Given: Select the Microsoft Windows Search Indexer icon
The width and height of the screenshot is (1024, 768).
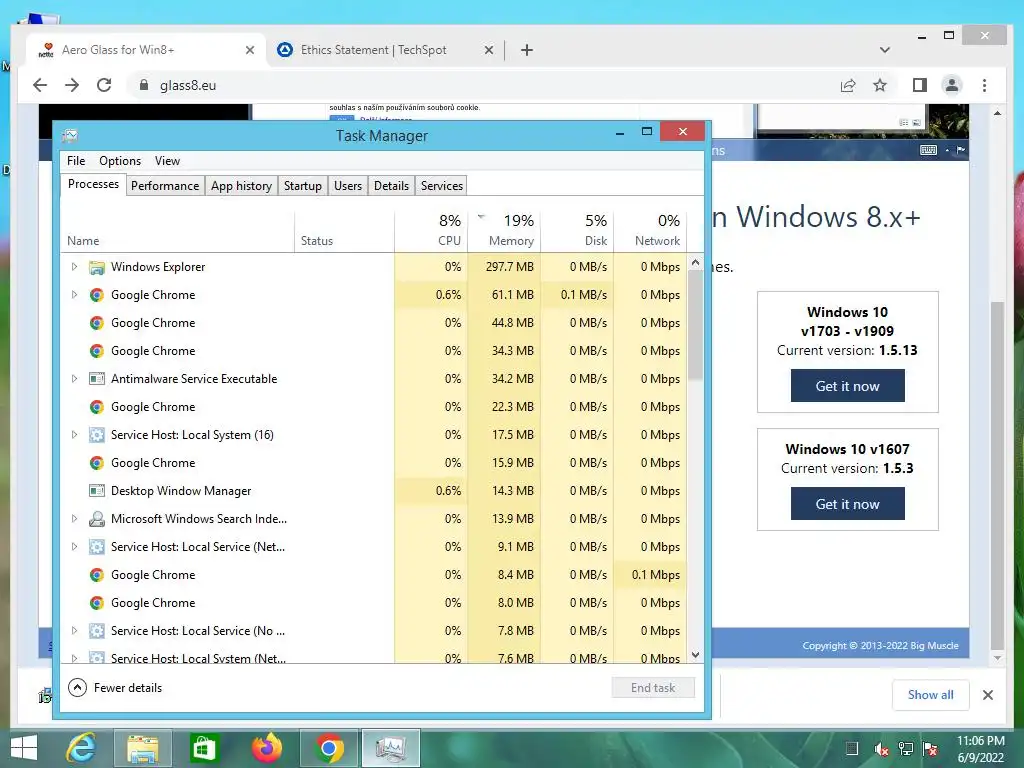Looking at the screenshot, I should [x=97, y=519].
